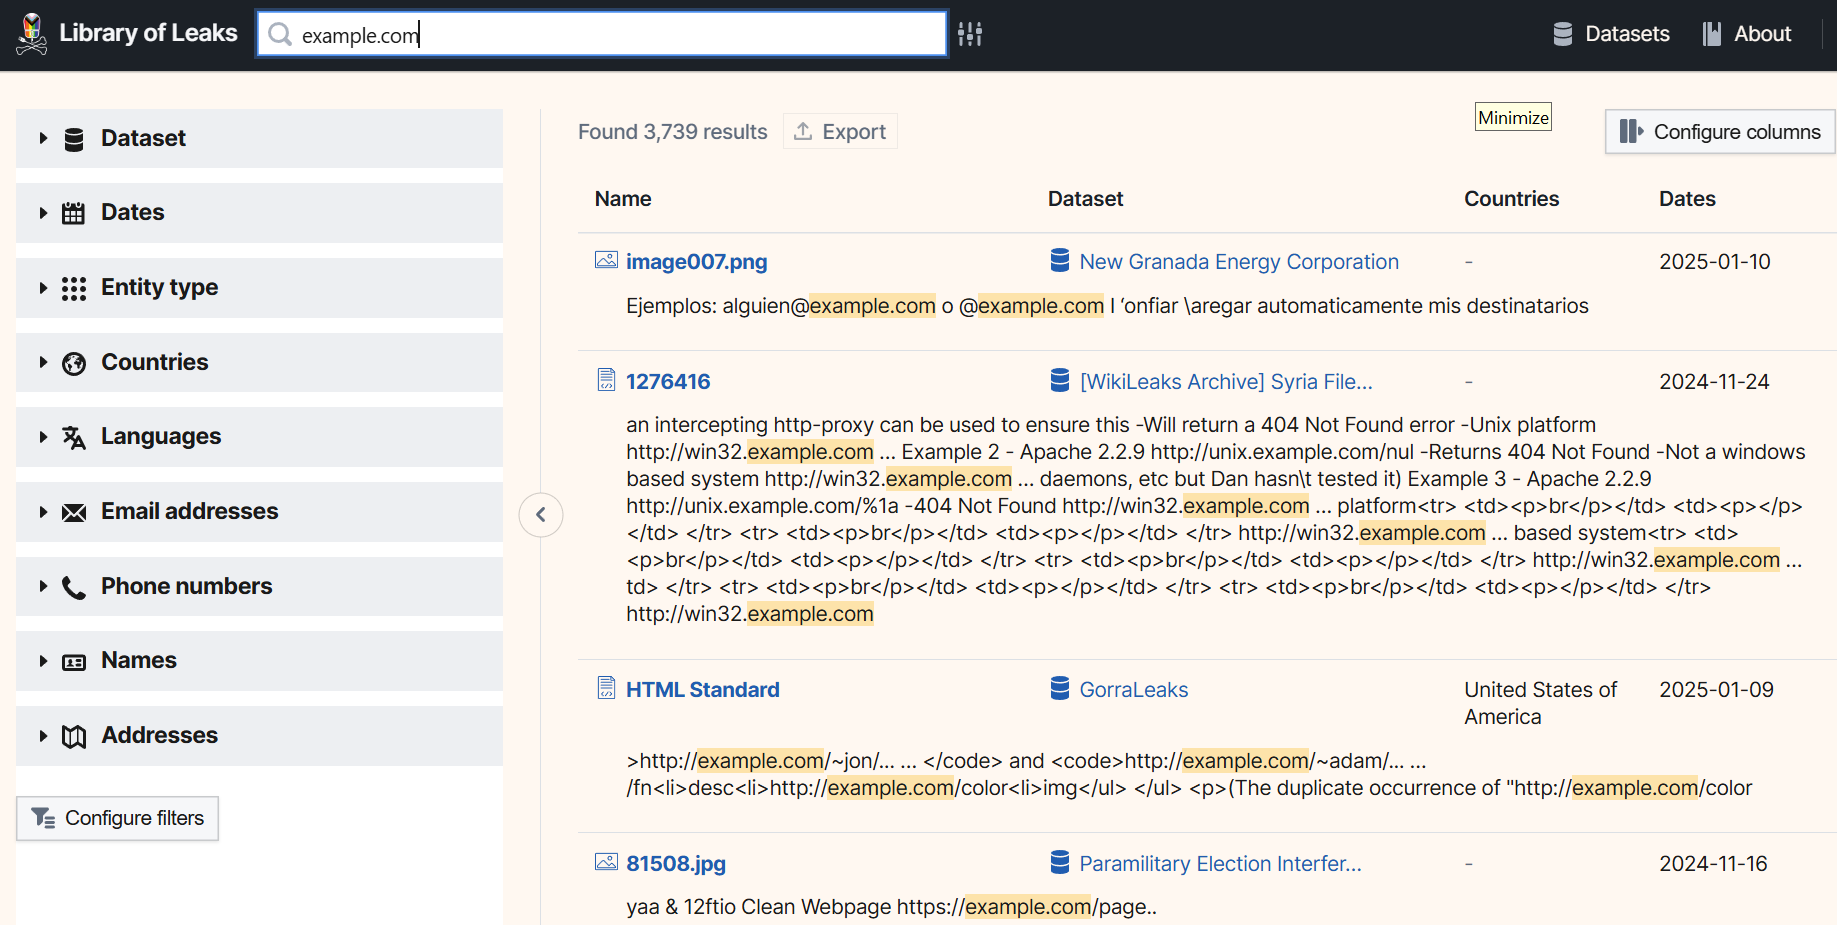This screenshot has height=925, width=1837.
Task: Click the image icon beside image007.png
Action: (606, 260)
